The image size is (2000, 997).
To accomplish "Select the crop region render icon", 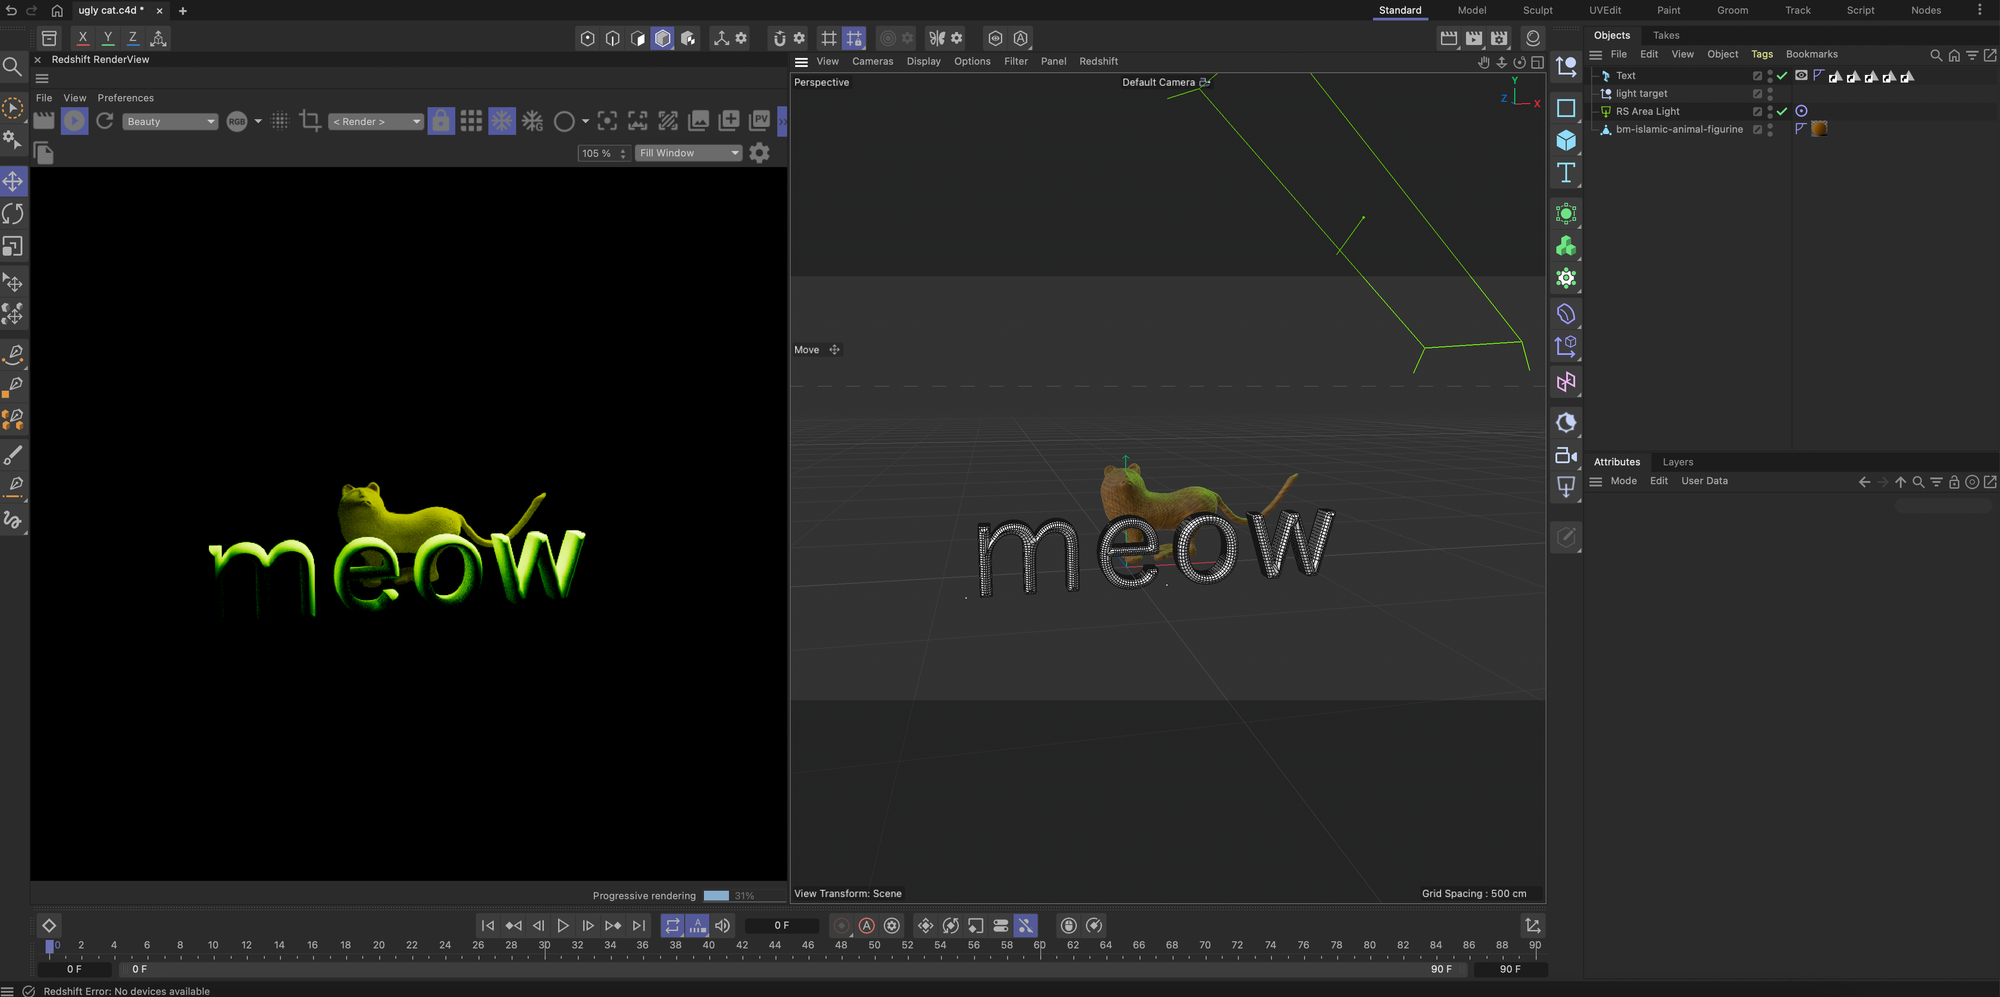I will (x=310, y=121).
